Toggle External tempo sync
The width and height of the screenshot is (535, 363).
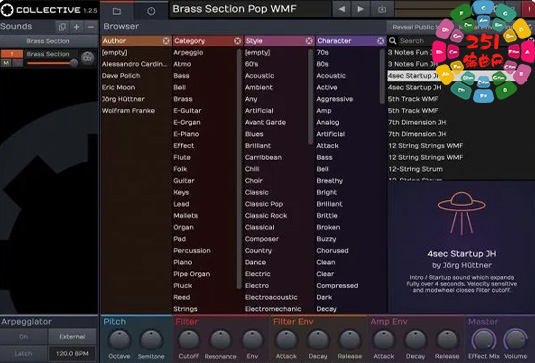(72, 337)
